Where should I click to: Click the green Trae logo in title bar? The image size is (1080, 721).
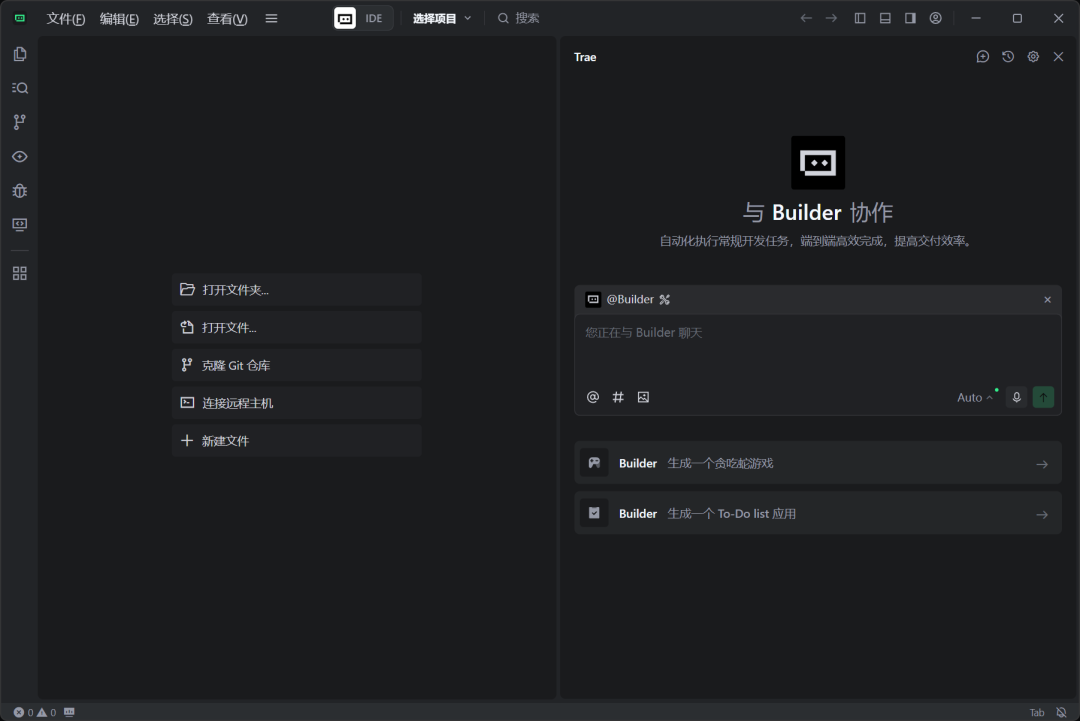(20, 18)
